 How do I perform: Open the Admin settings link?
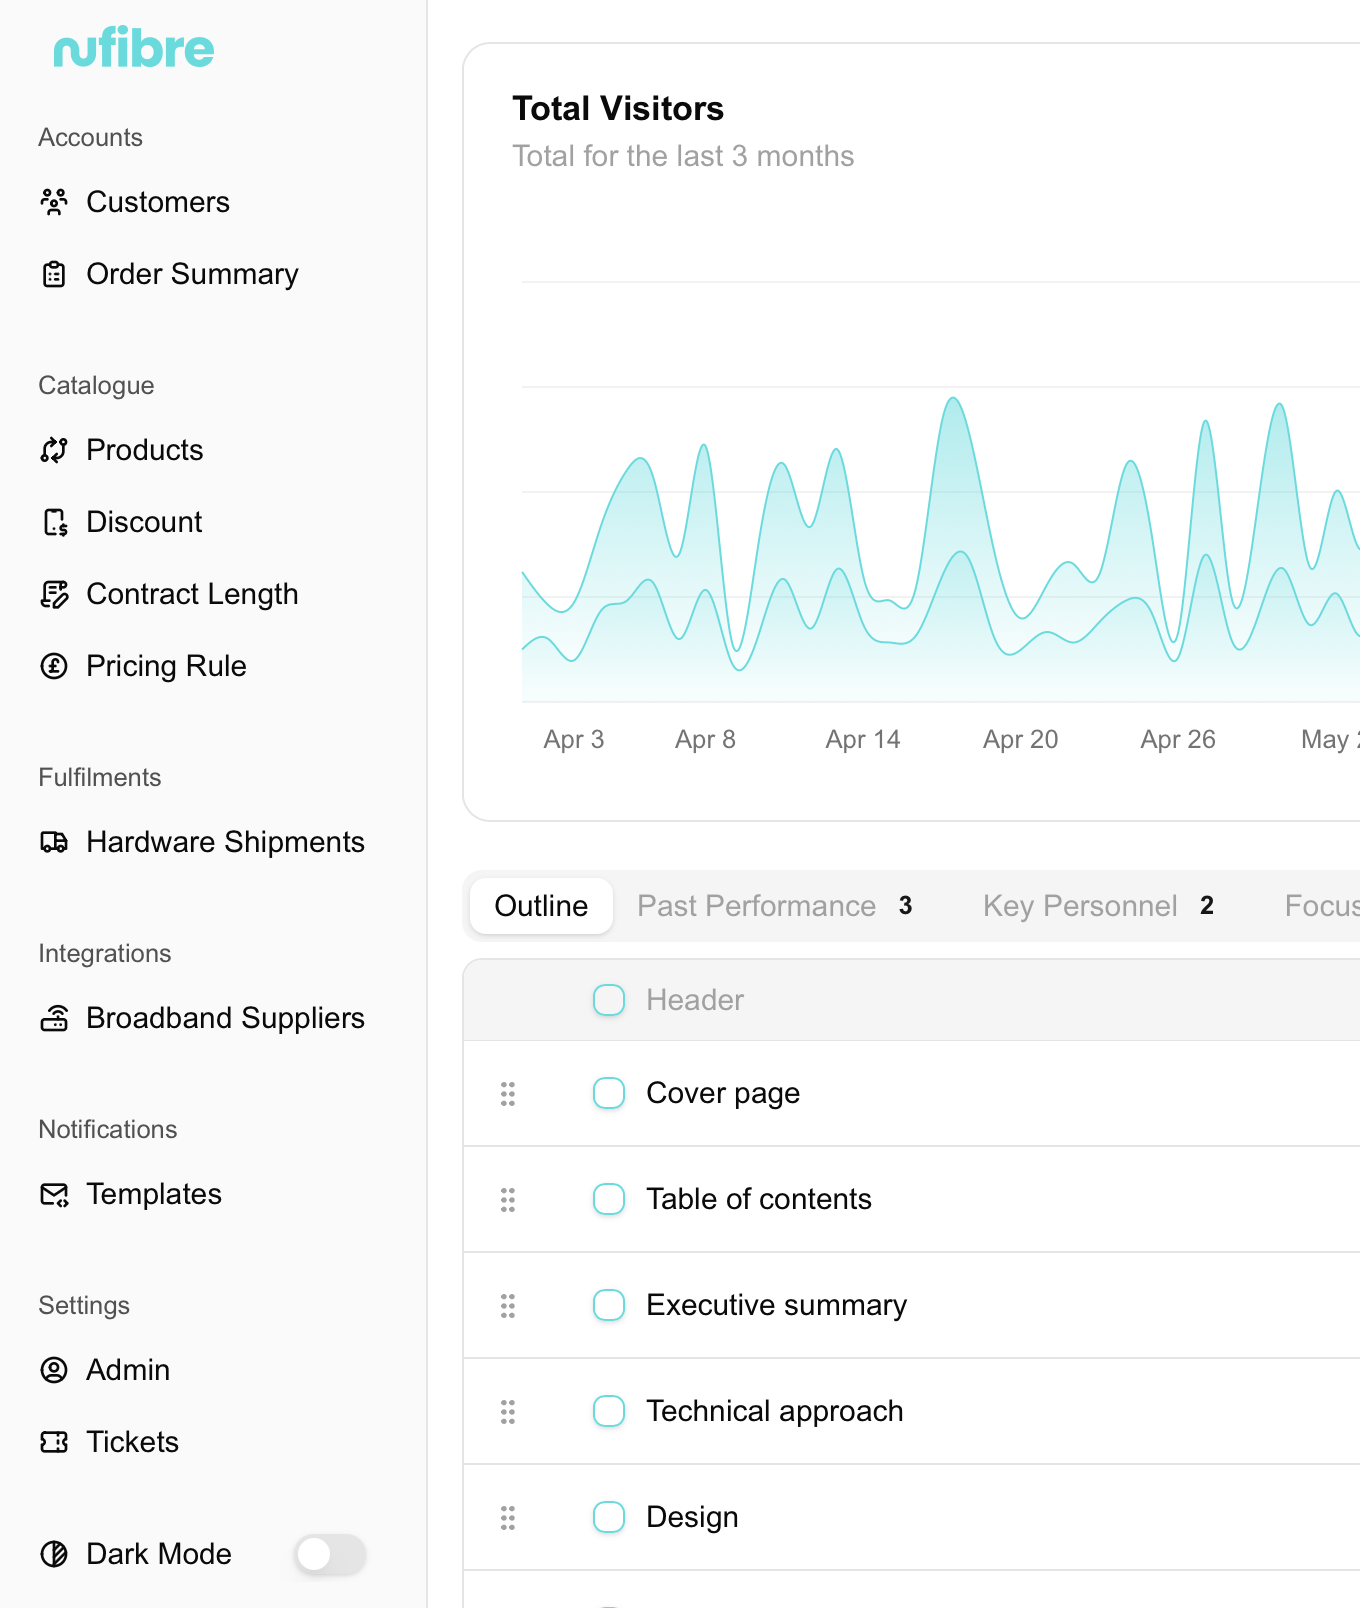[x=127, y=1370]
